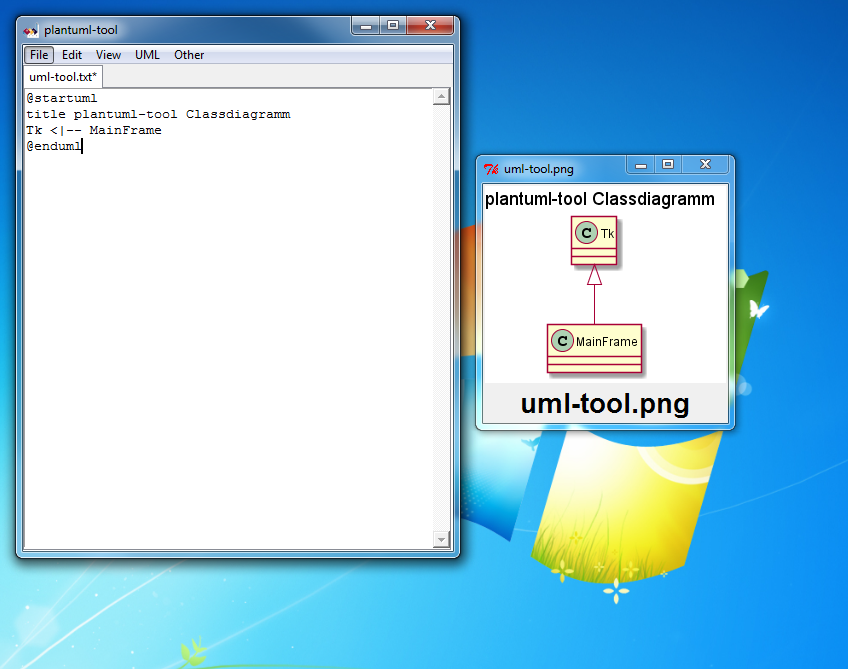
Task: Select the uml-tool.txt* tab
Action: (63, 77)
